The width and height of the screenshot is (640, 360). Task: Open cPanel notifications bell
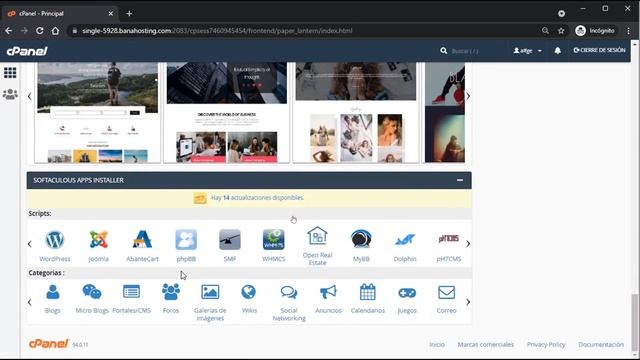point(558,51)
